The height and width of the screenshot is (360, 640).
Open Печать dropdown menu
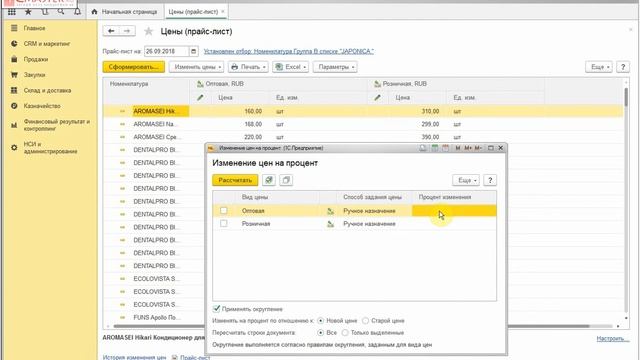(x=248, y=67)
